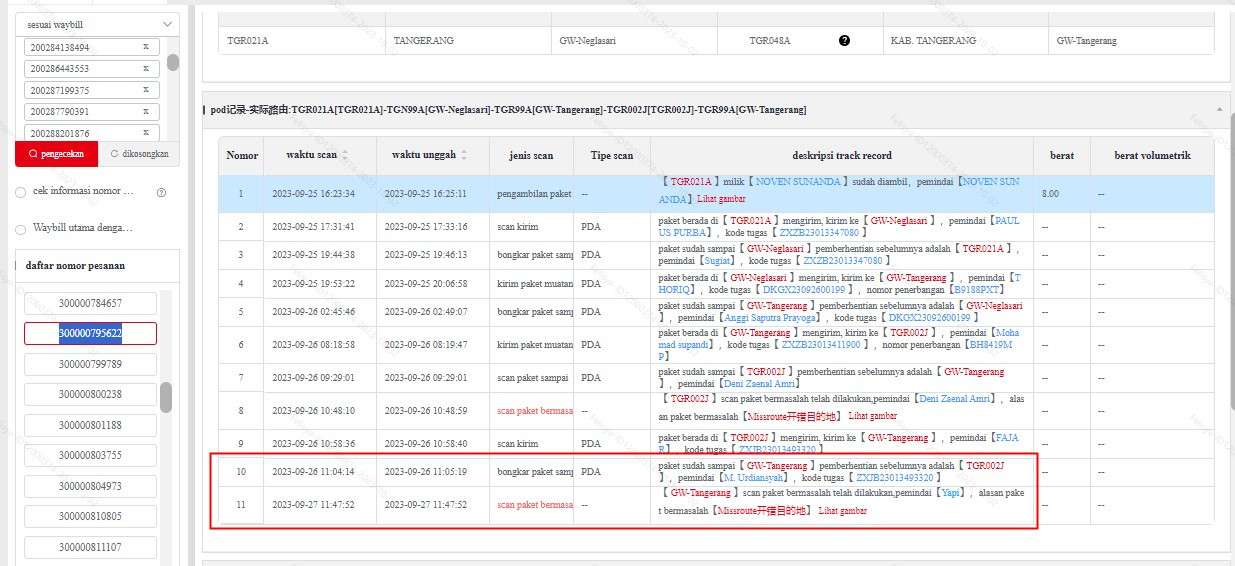Click the dikosongkan reset button
This screenshot has height=566, width=1235.
coord(139,154)
